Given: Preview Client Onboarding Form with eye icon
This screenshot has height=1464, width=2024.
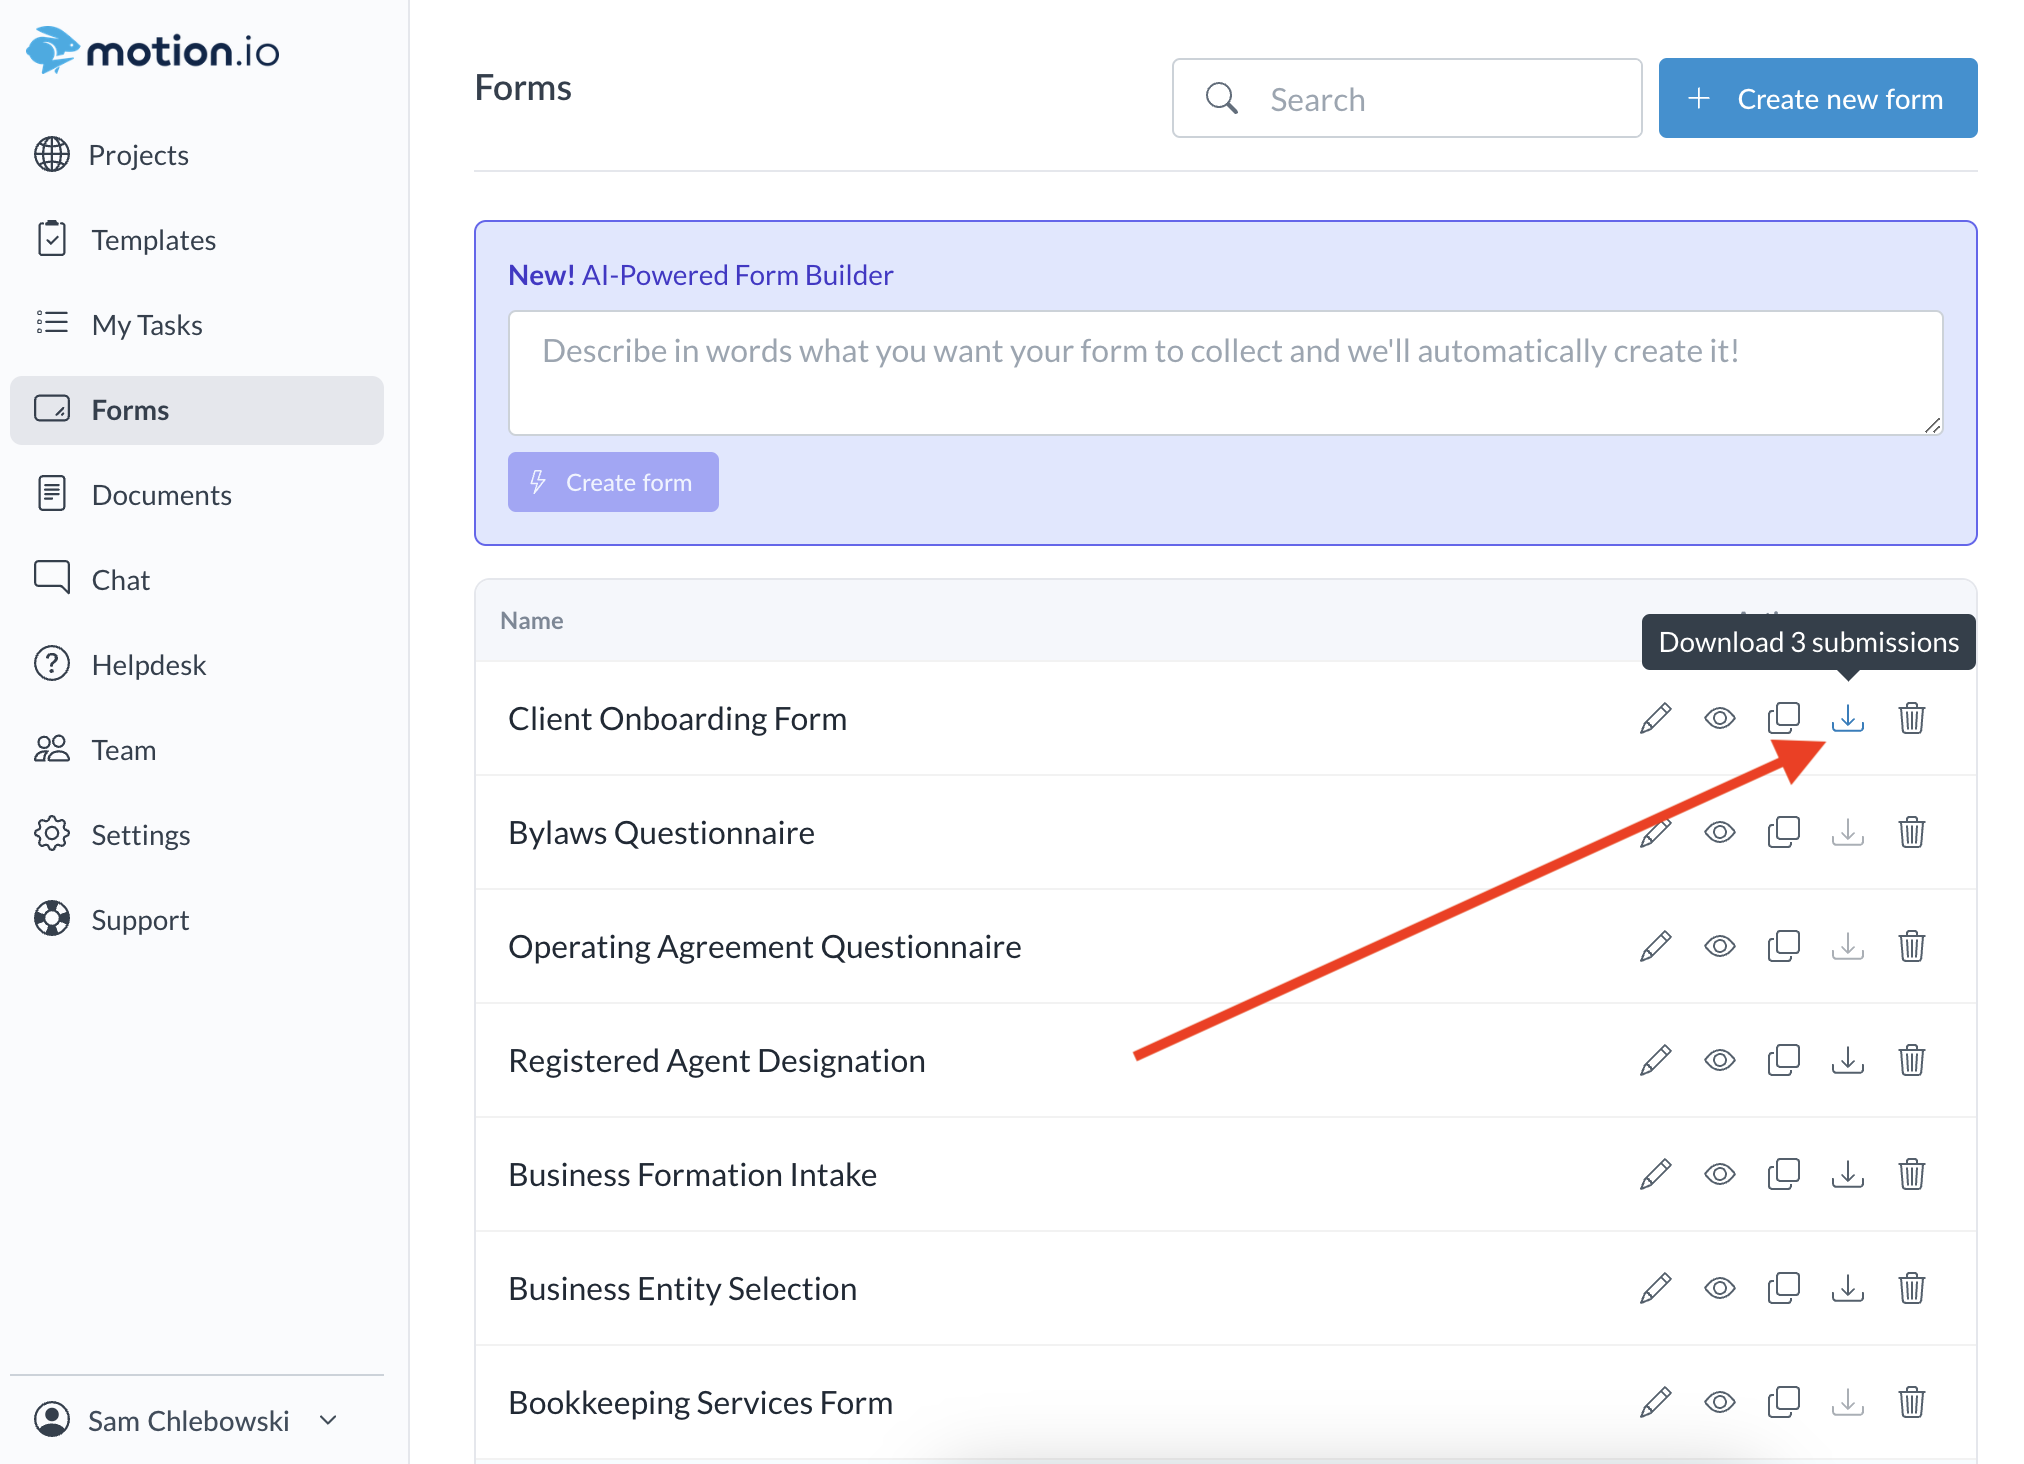Looking at the screenshot, I should [1719, 718].
